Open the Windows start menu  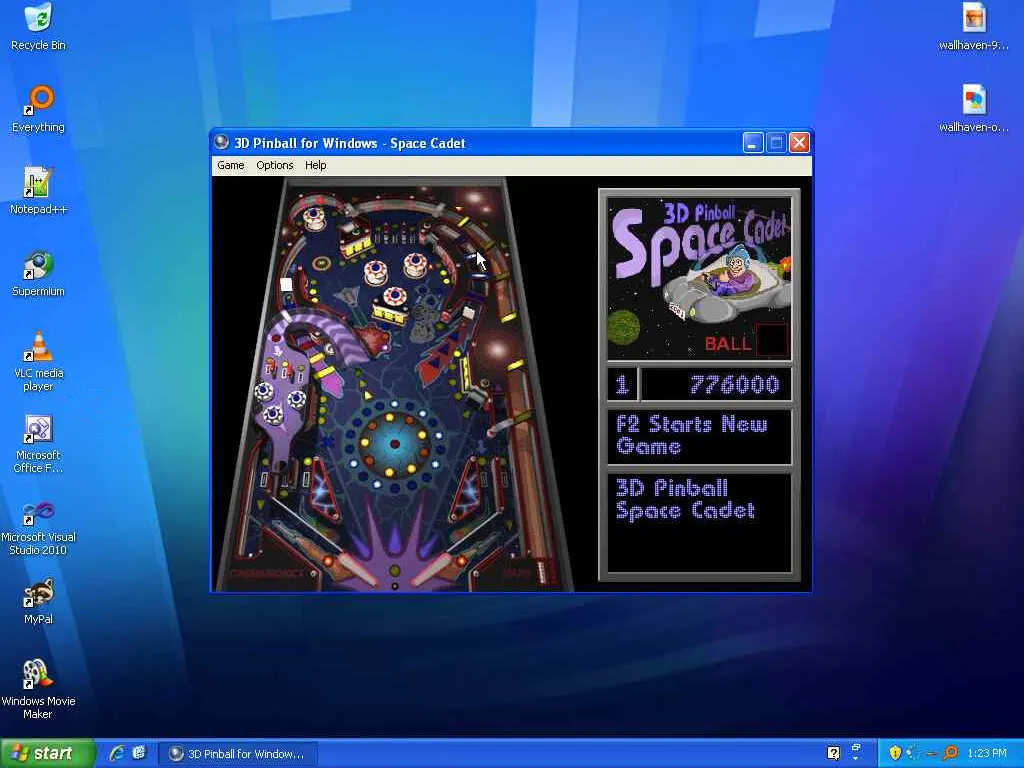[48, 753]
